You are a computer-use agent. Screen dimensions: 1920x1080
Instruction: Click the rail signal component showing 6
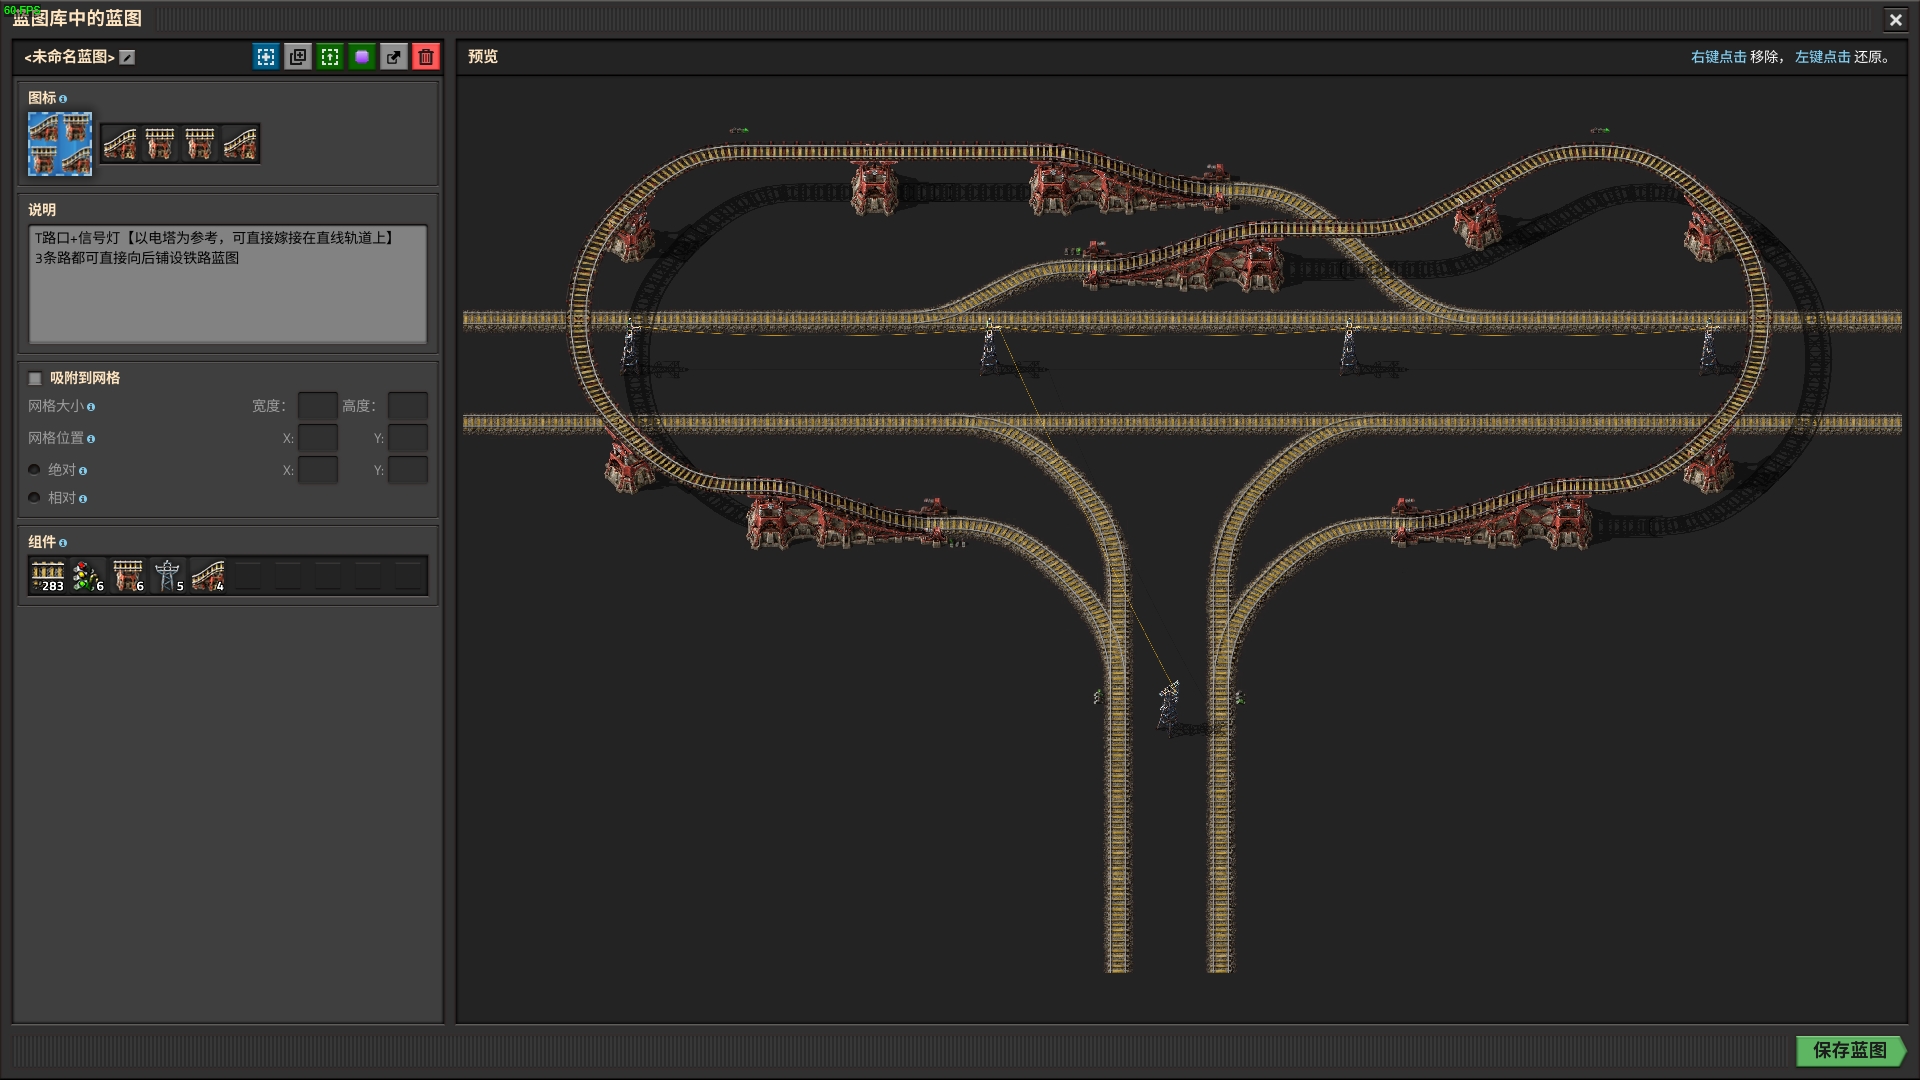(x=88, y=575)
